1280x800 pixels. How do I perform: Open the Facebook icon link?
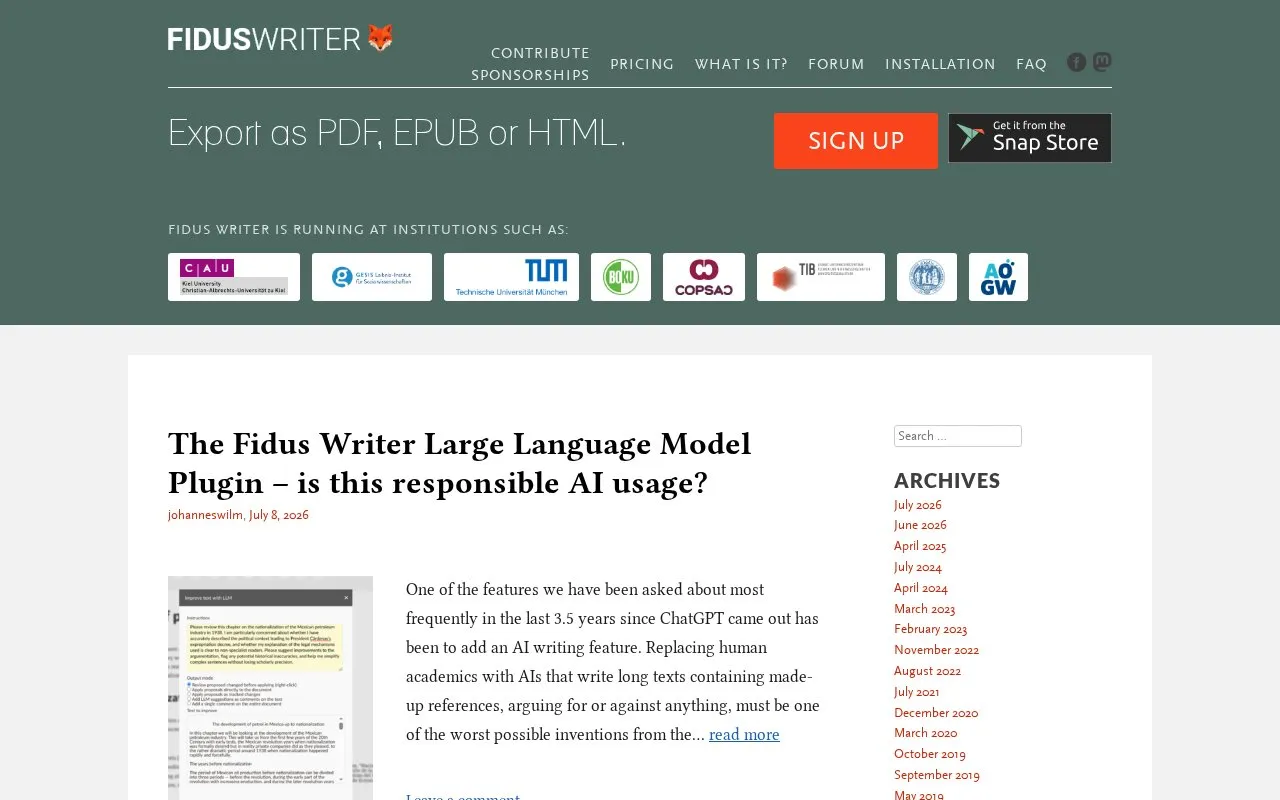pos(1076,62)
